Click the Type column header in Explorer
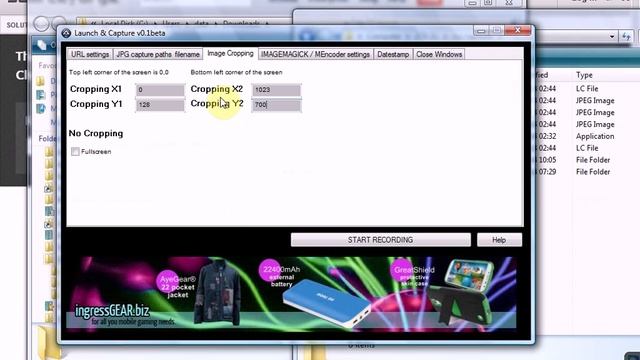Viewport: 640px width, 360px height. point(584,75)
